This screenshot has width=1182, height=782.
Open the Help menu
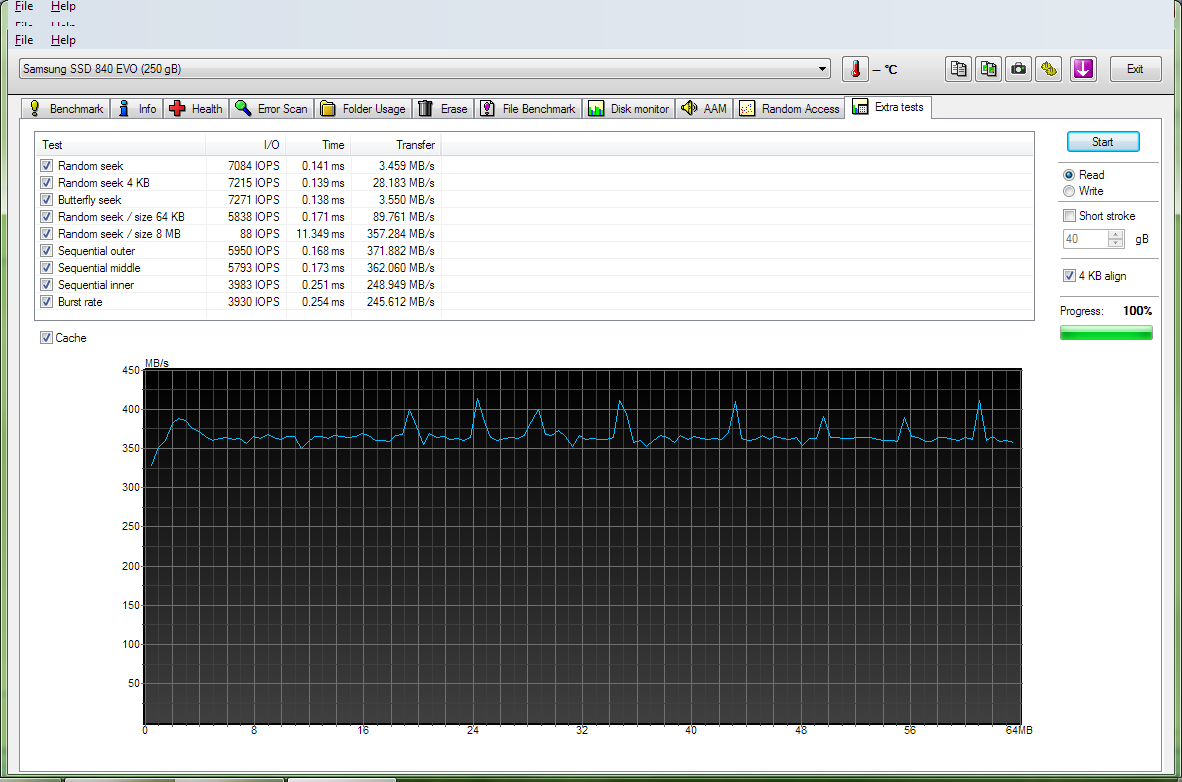coord(63,40)
